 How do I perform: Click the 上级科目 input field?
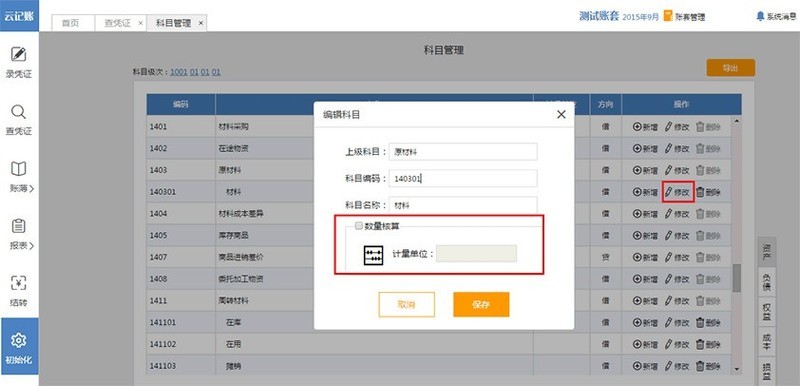click(x=463, y=151)
